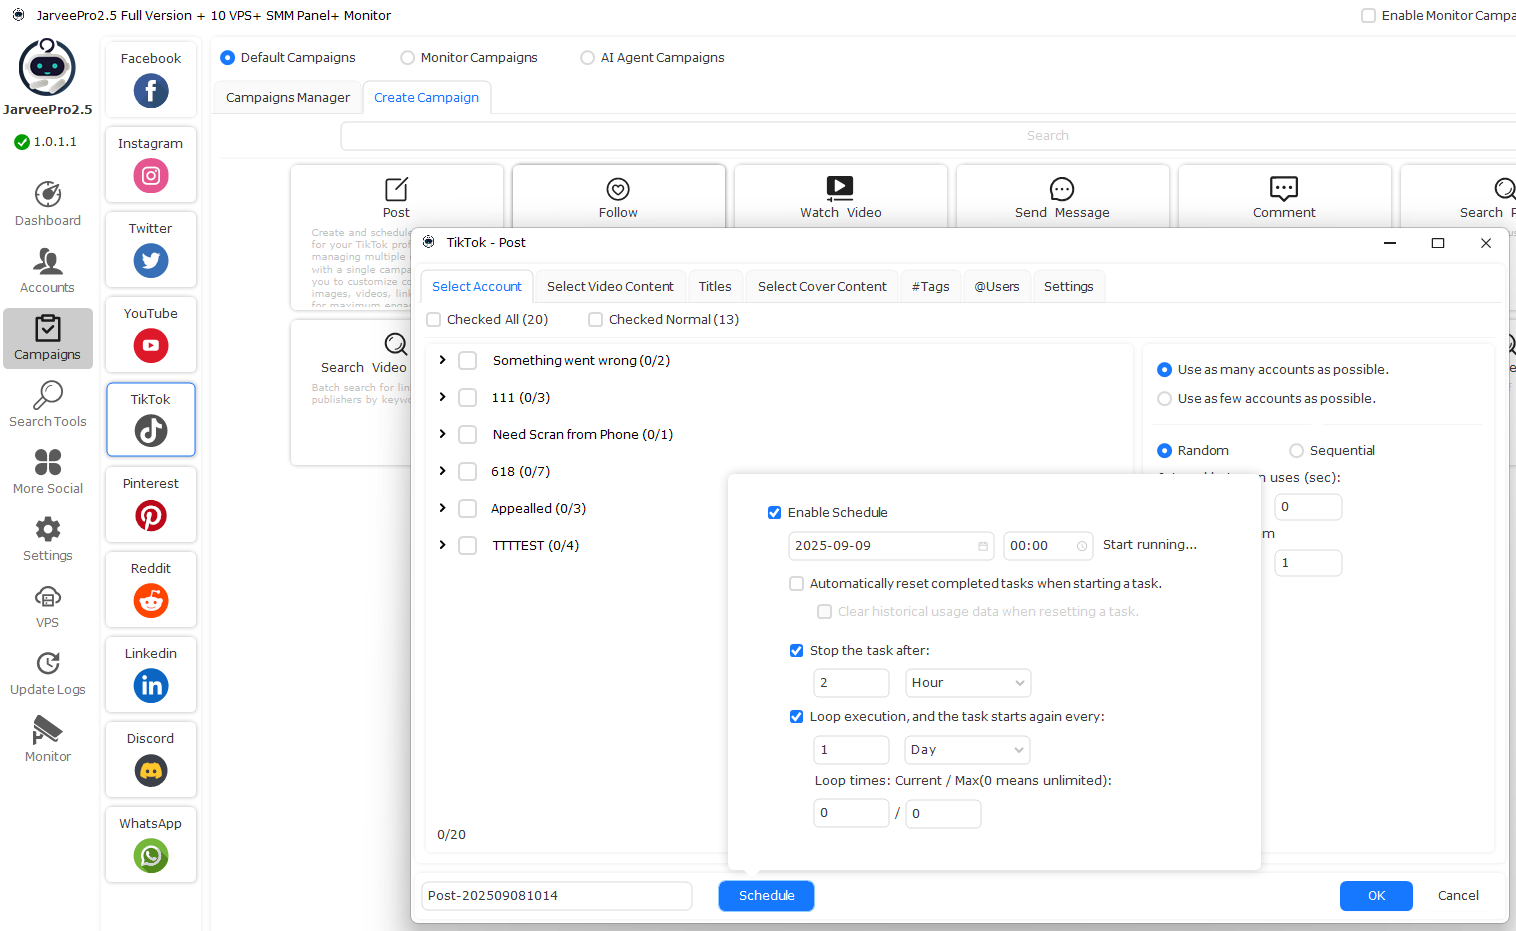Expand the 111 (0/3) group
The image size is (1516, 931).
[443, 397]
